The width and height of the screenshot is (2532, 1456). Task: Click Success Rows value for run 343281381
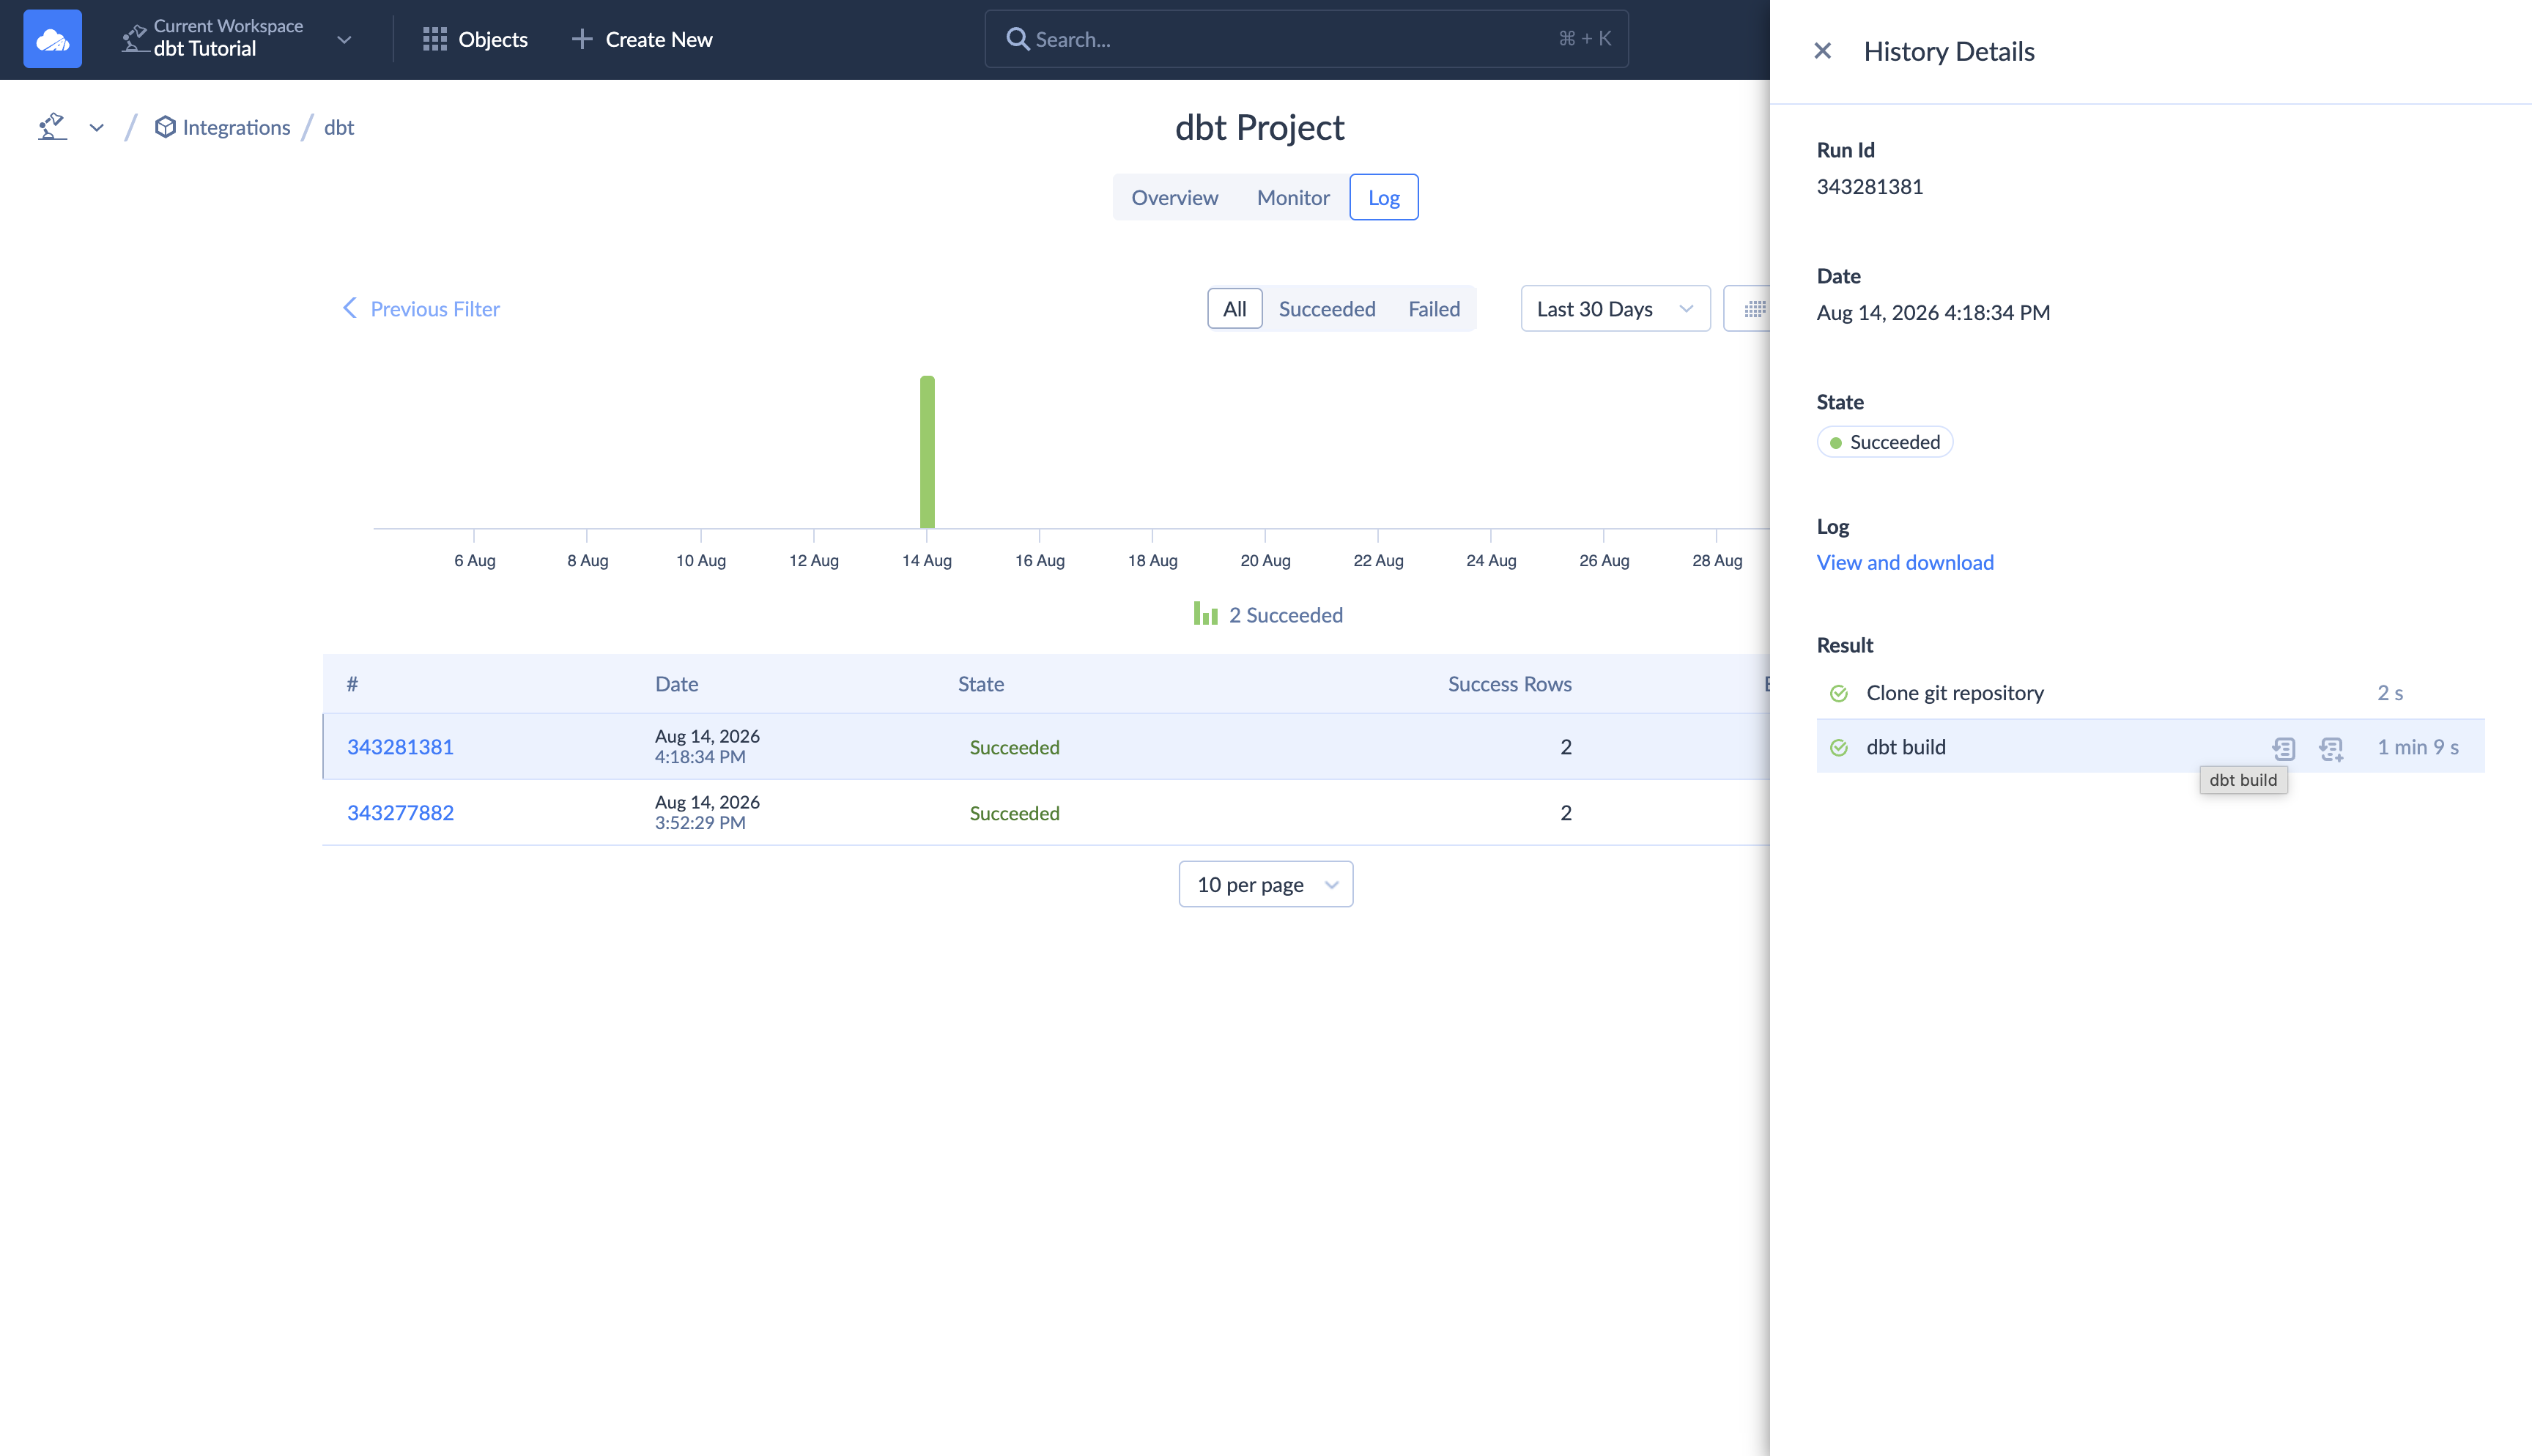[x=1566, y=747]
